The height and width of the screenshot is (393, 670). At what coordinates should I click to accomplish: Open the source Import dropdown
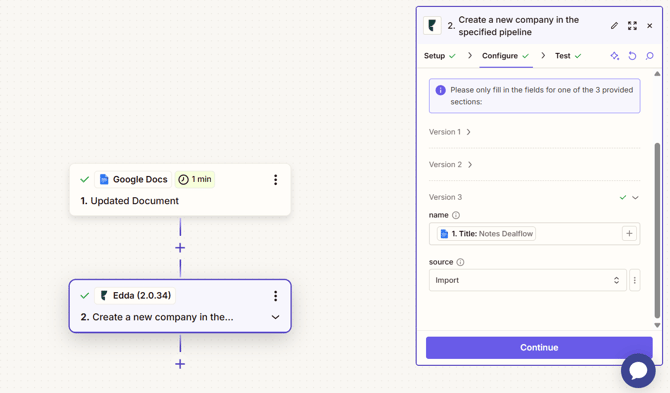528,280
